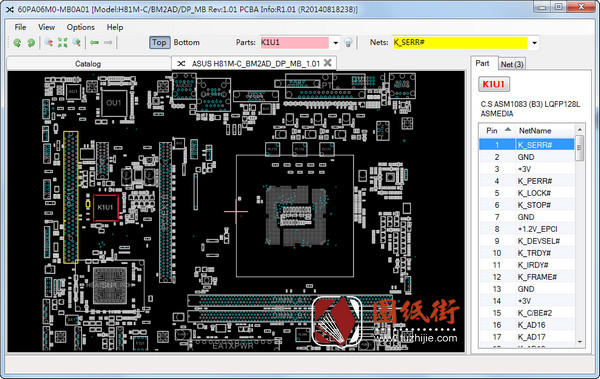Click the EATXPWR connector label
The height and width of the screenshot is (379, 600).
tap(233, 346)
